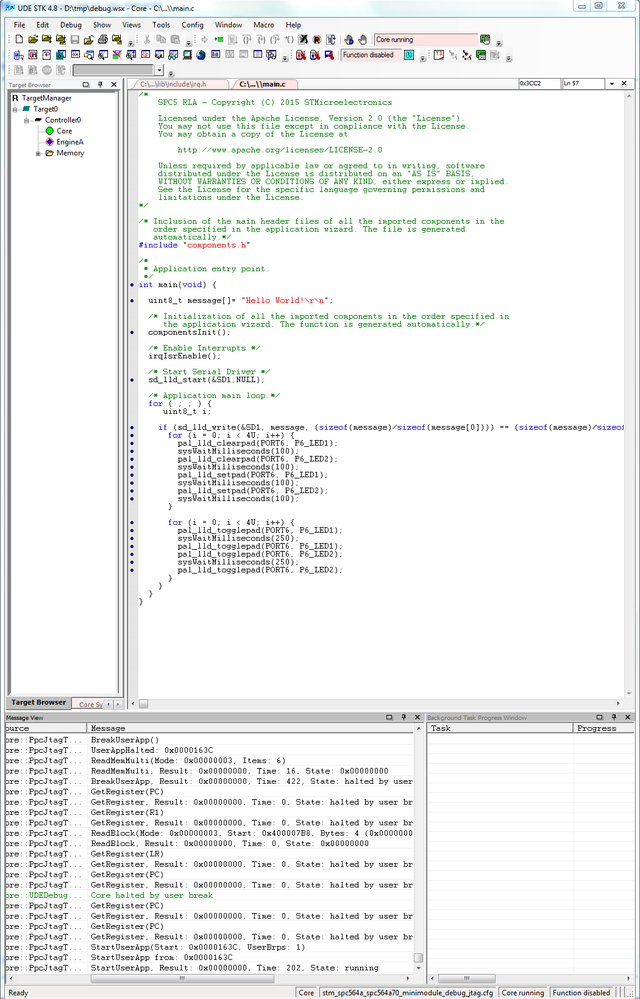Toggle breakpoint marker at sd_lld_write if line
This screenshot has width=640, height=999.
coord(132,428)
